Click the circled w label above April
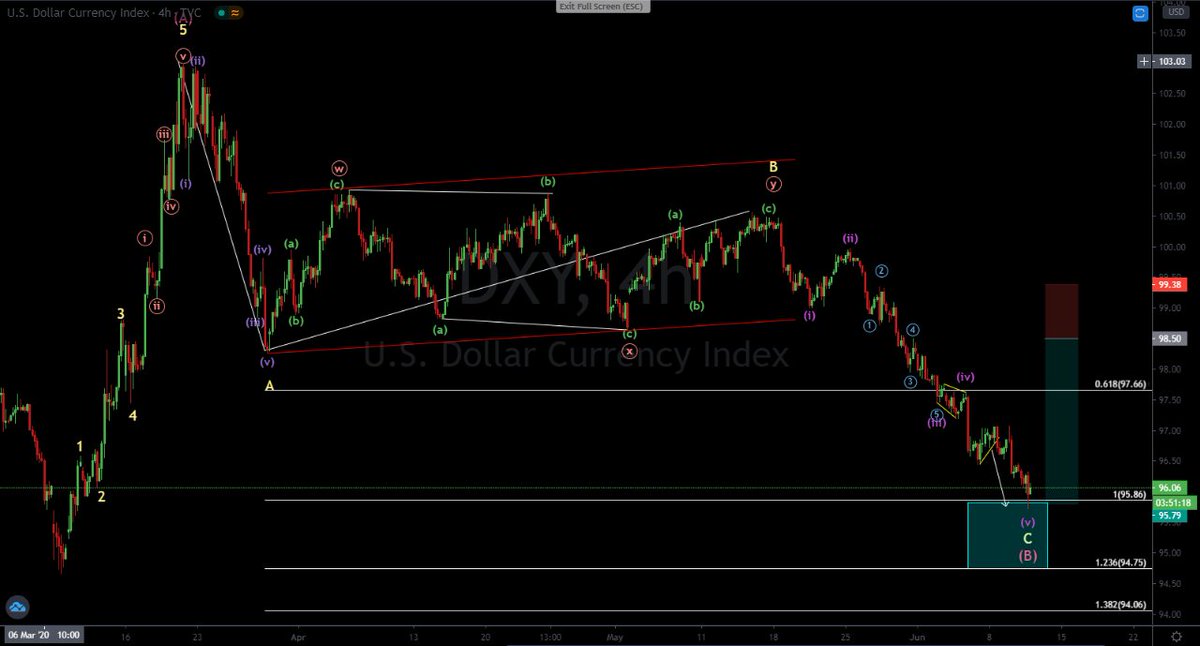The image size is (1200, 646). pos(339,169)
